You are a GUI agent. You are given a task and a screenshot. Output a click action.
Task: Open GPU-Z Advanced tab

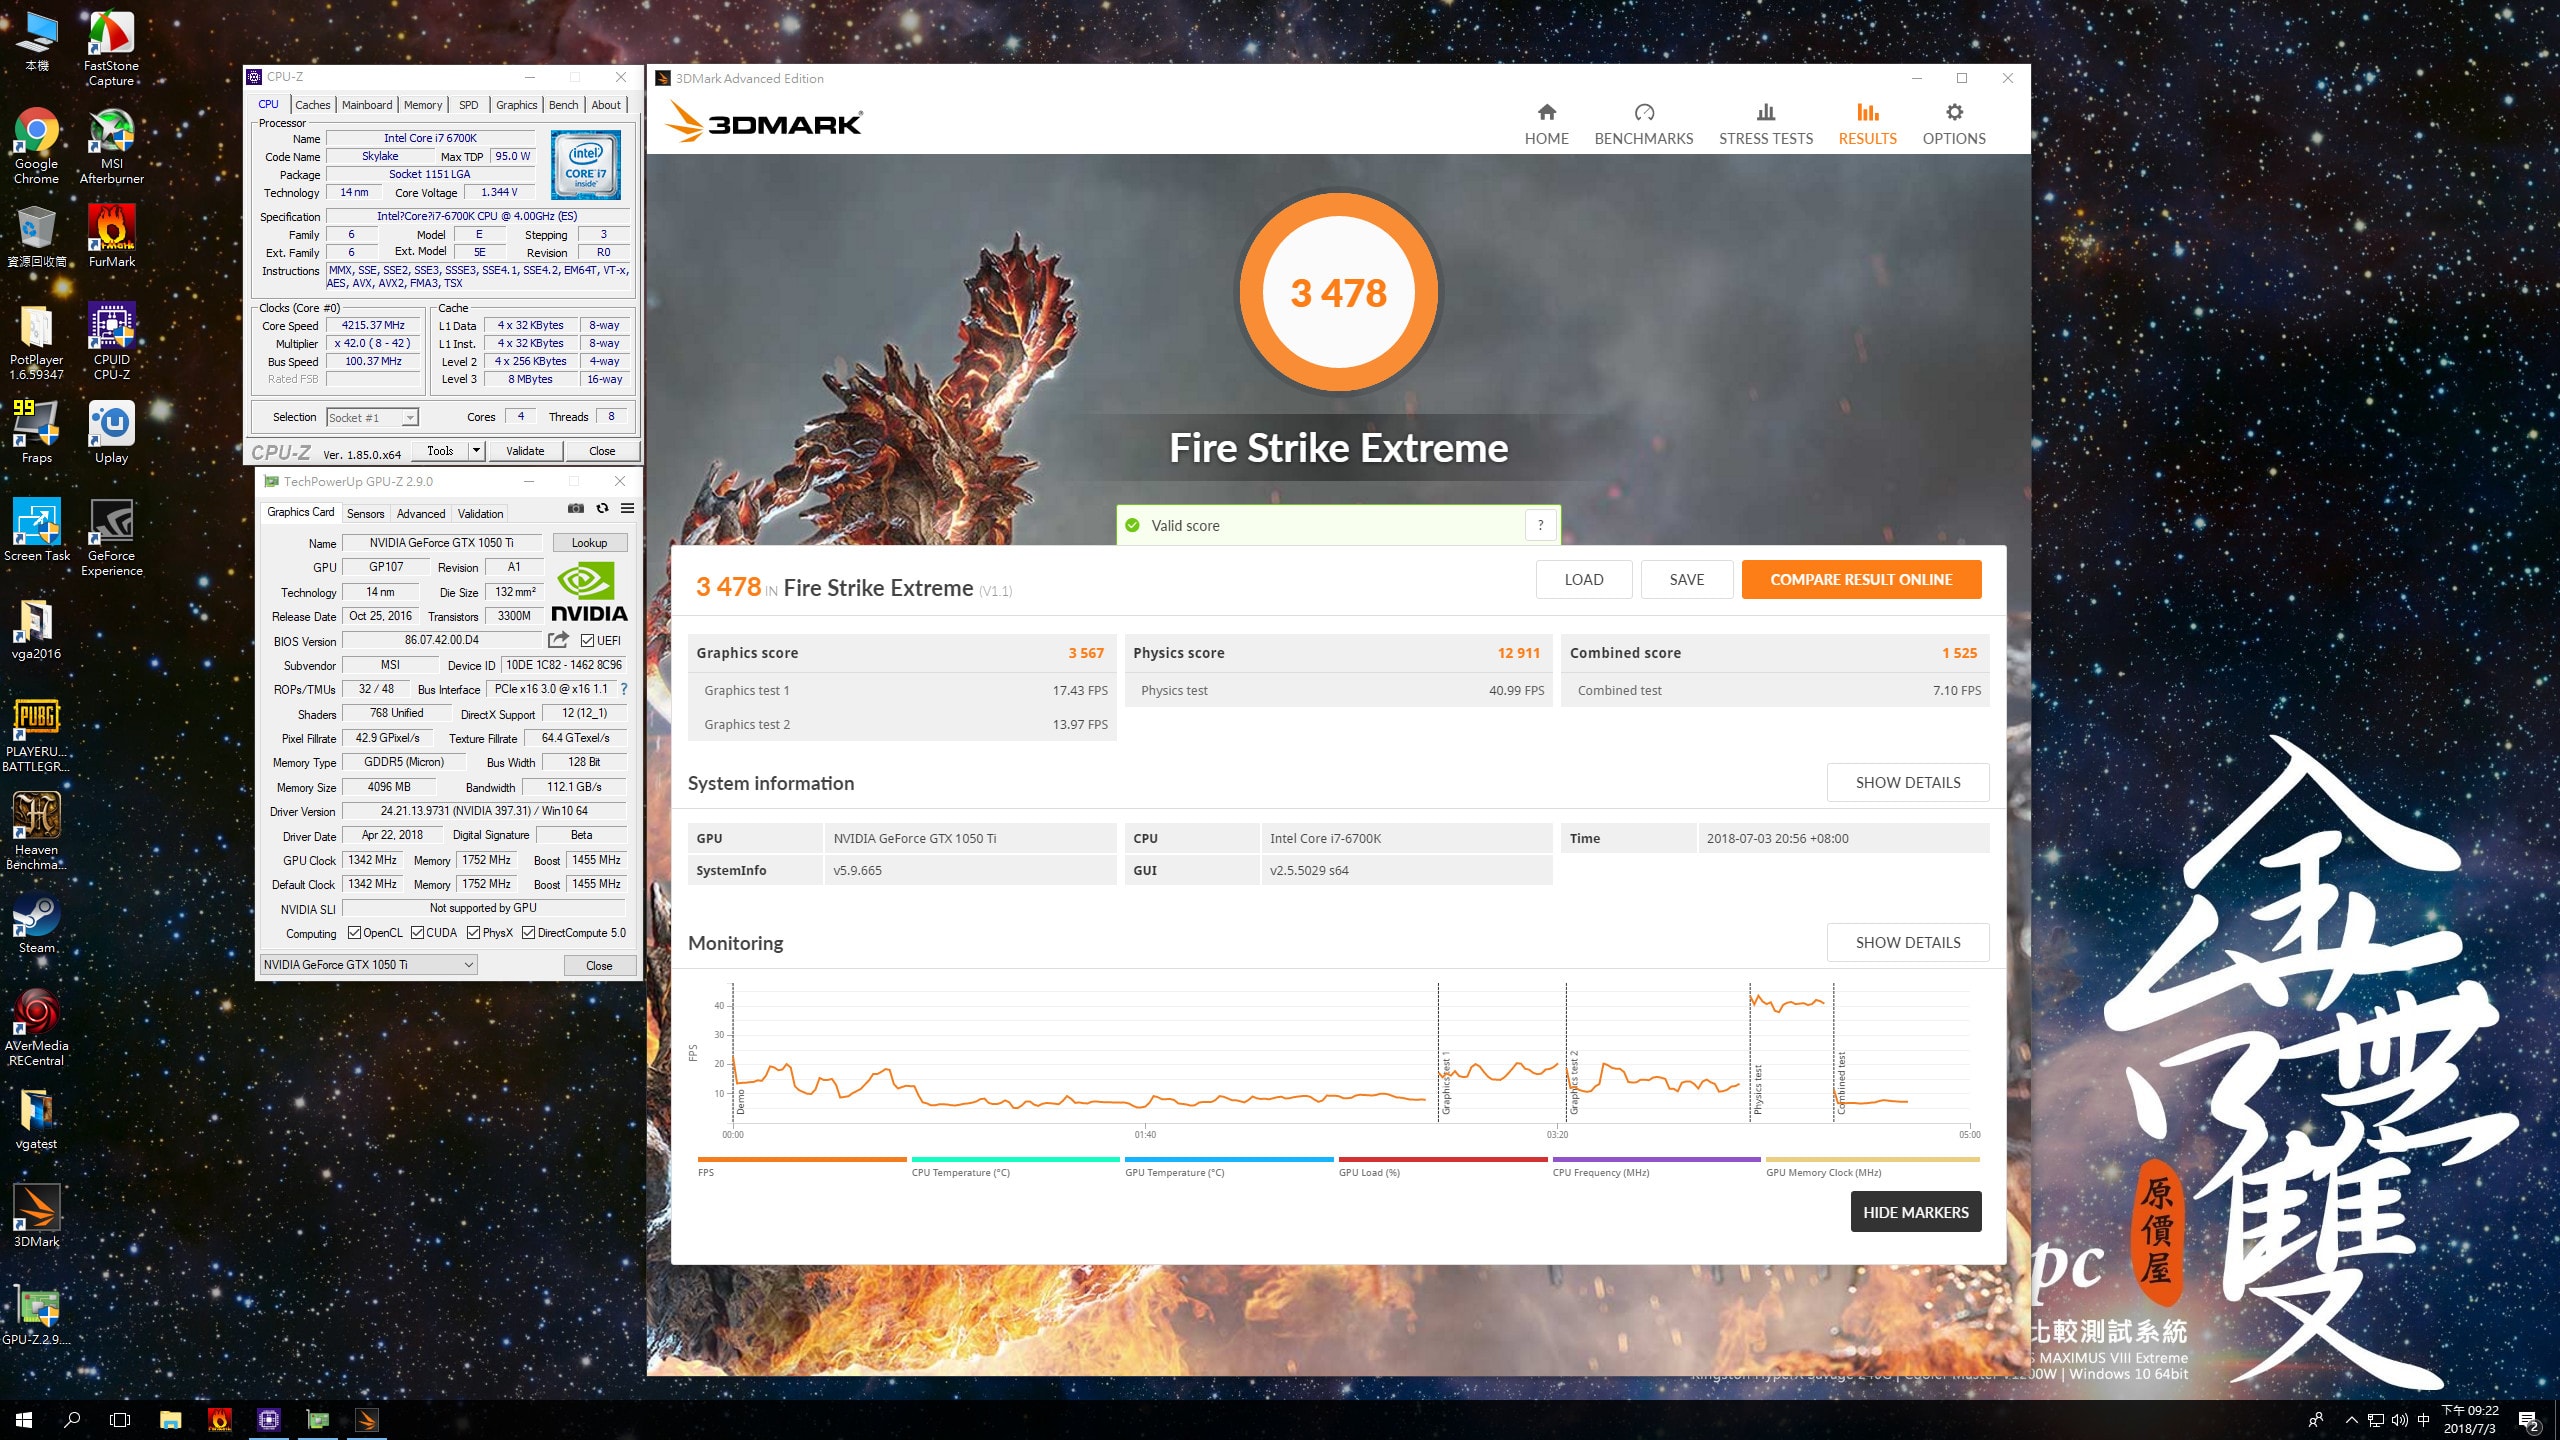coord(421,513)
